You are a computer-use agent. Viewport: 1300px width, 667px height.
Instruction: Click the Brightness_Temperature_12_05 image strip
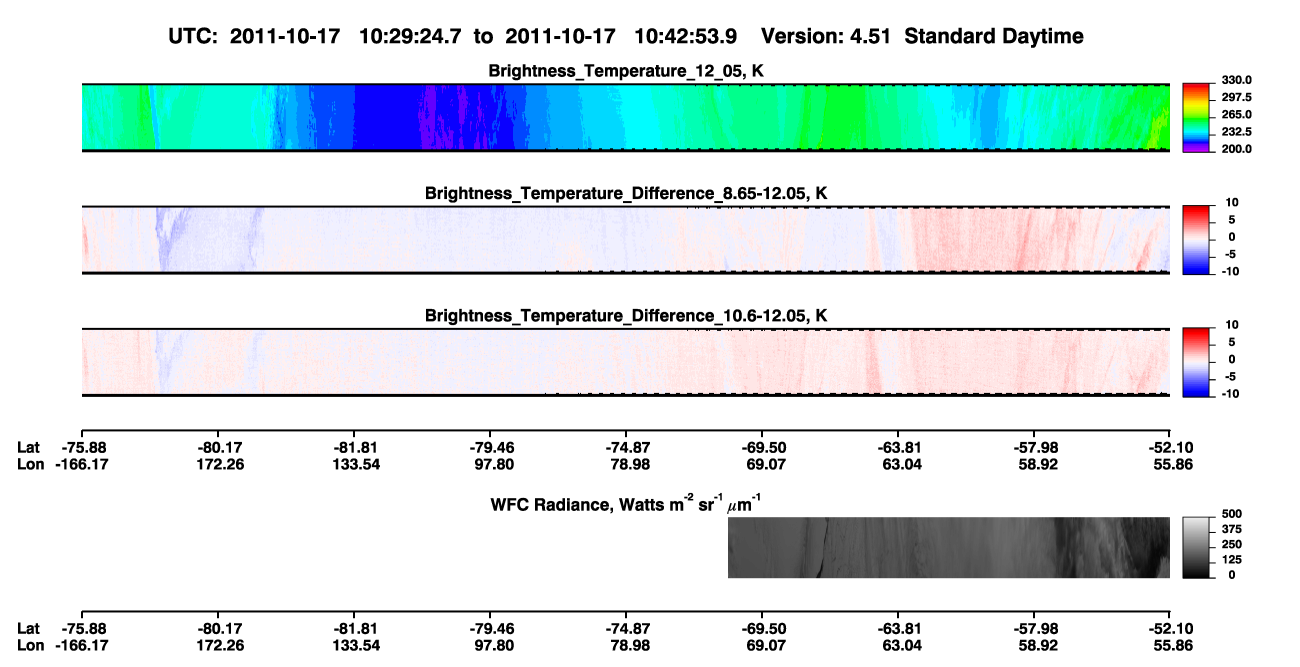coord(625,118)
